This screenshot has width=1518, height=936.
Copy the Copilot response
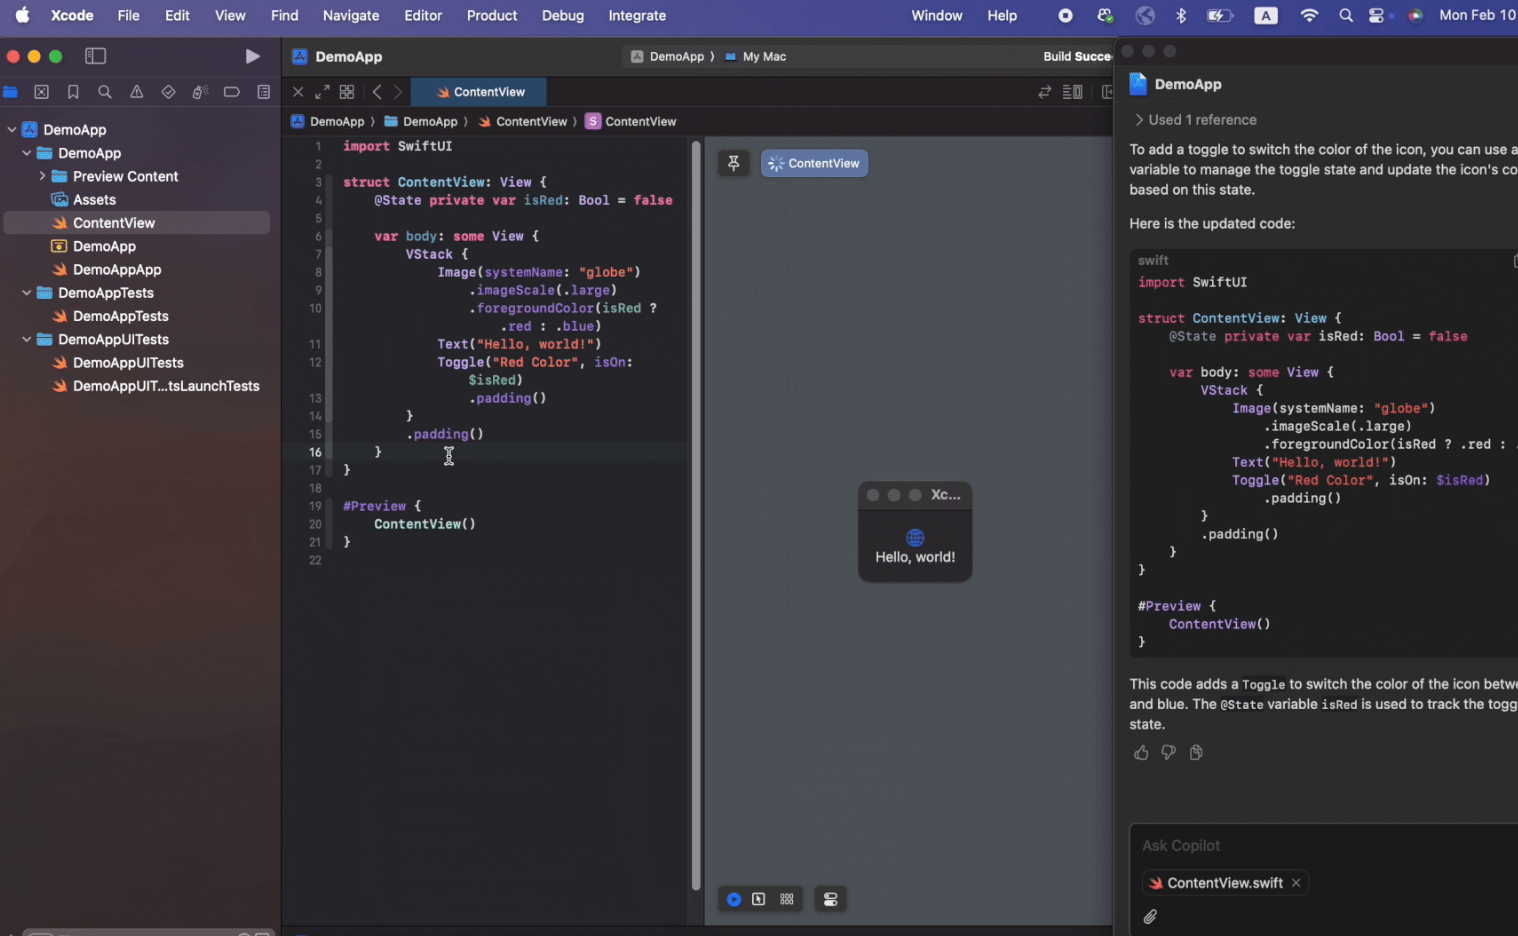pyautogui.click(x=1196, y=753)
